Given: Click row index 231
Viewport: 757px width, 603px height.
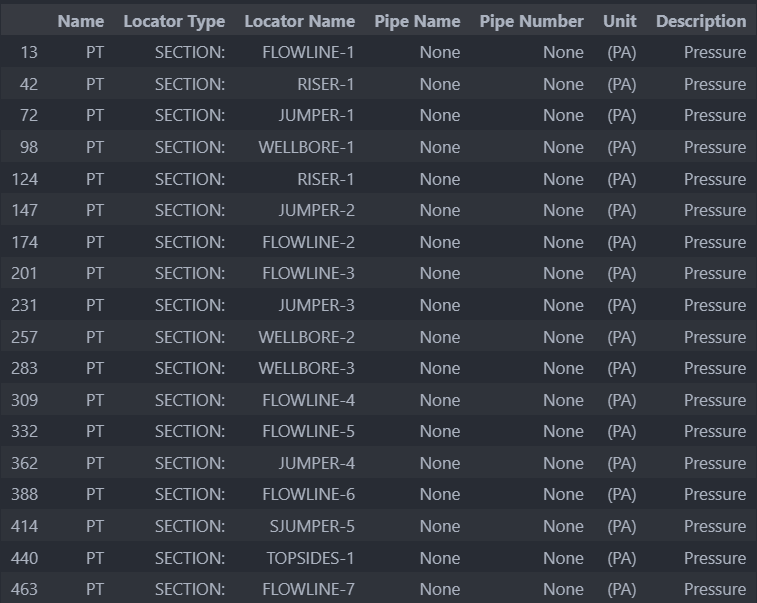Looking at the screenshot, I should [x=24, y=305].
